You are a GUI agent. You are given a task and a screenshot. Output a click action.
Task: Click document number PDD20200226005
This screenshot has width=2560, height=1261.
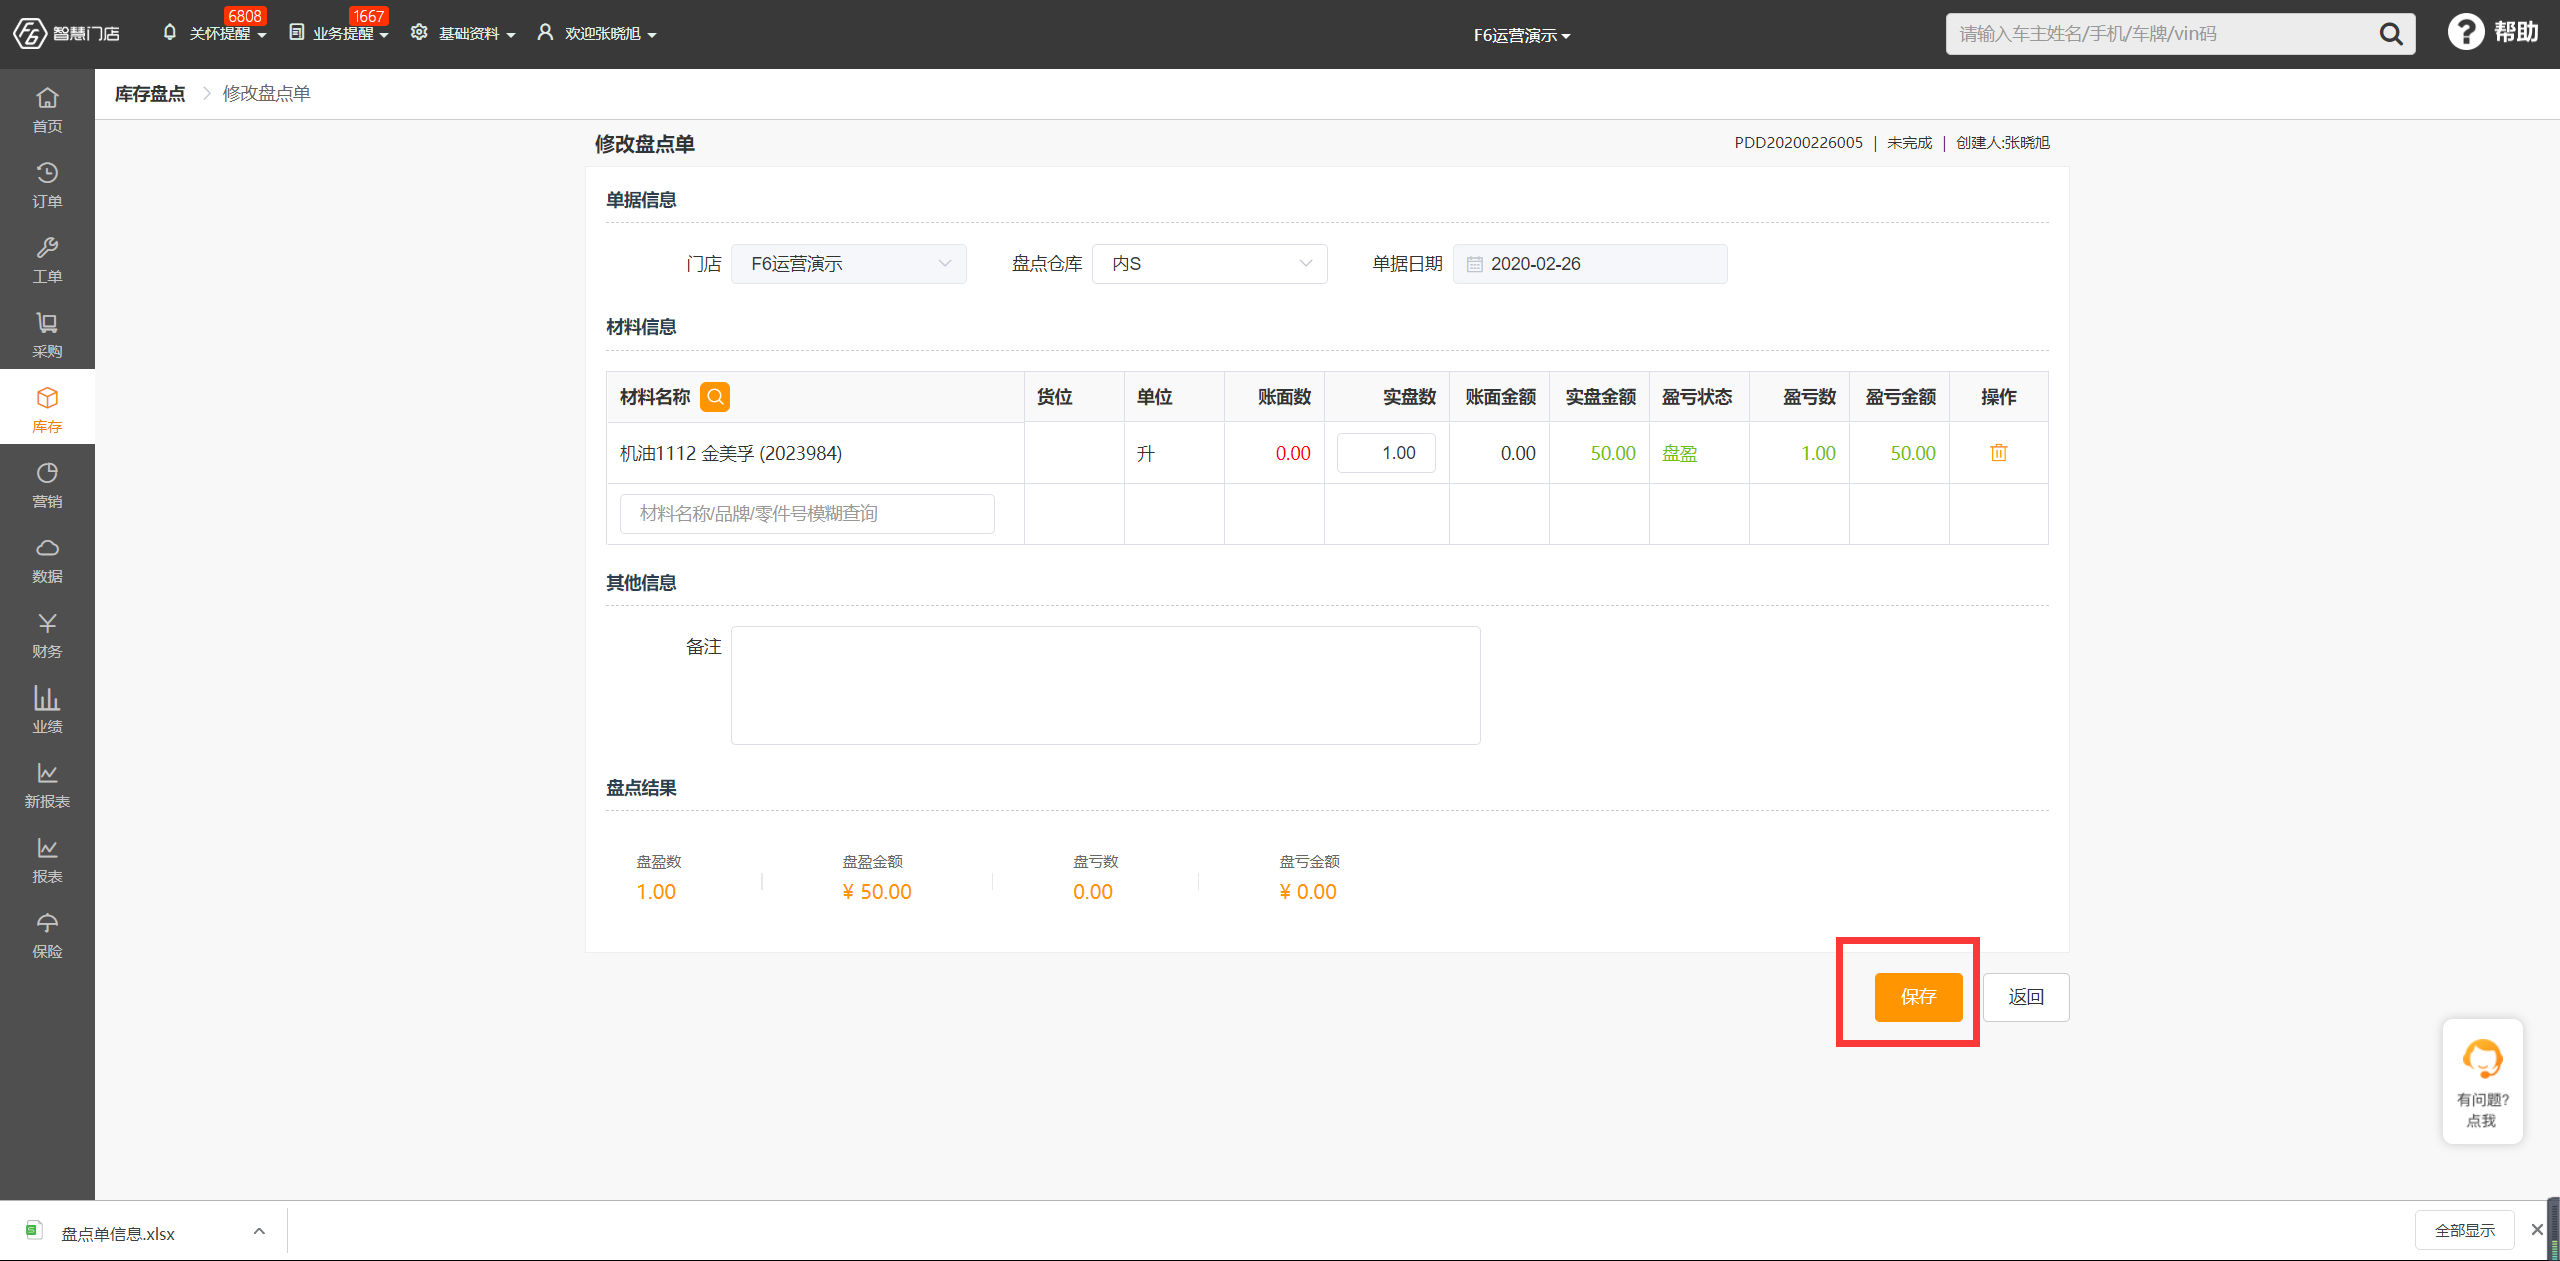(1798, 143)
